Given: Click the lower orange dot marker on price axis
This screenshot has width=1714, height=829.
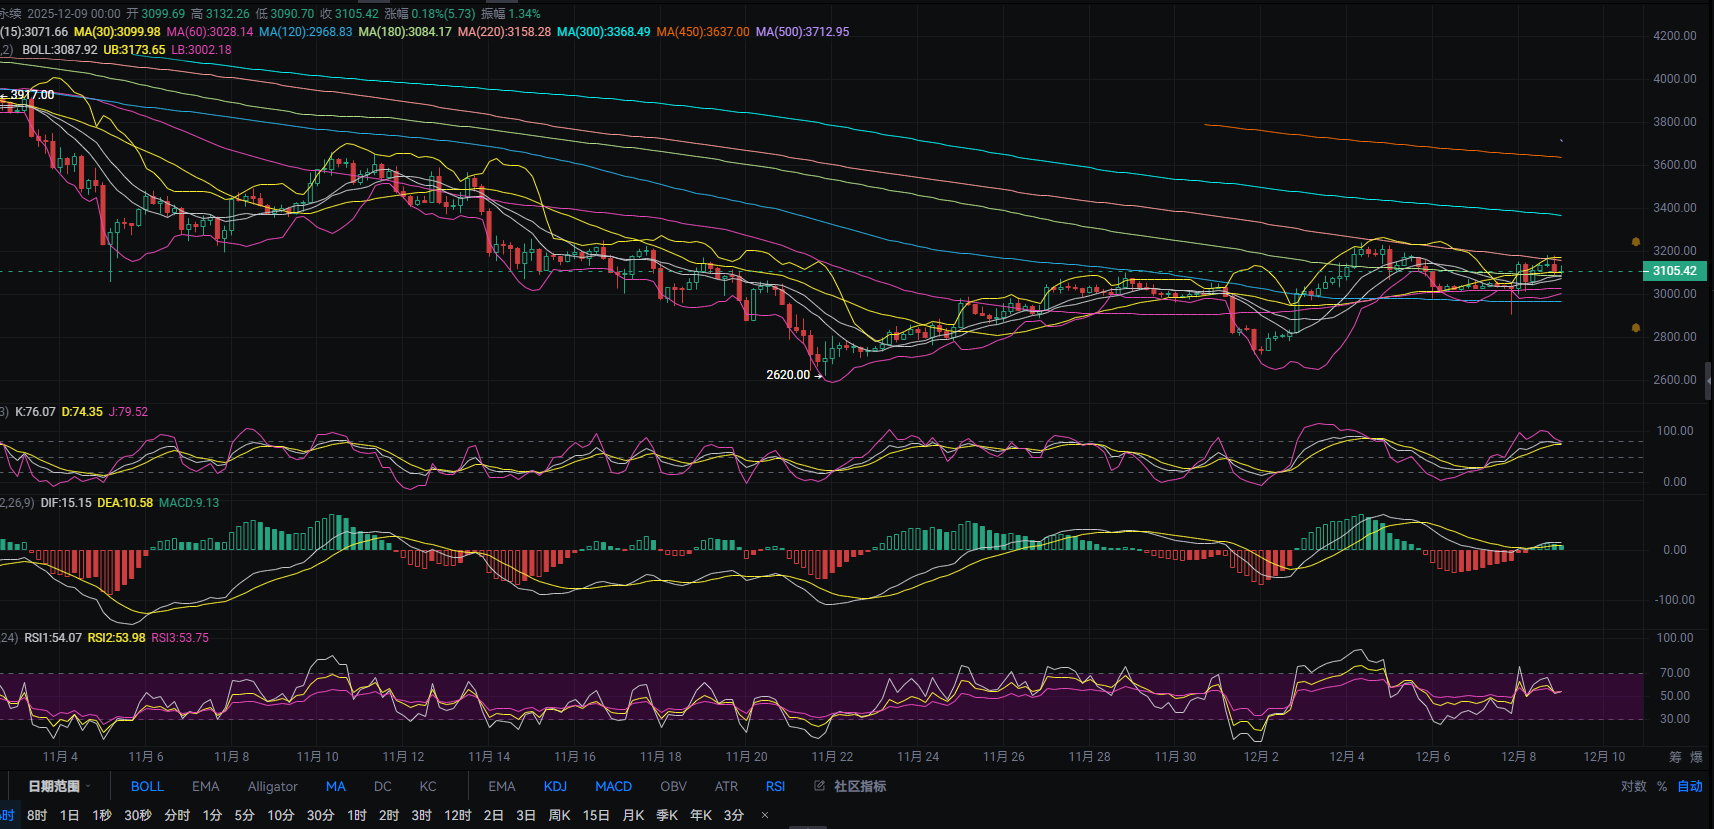Looking at the screenshot, I should pyautogui.click(x=1636, y=328).
